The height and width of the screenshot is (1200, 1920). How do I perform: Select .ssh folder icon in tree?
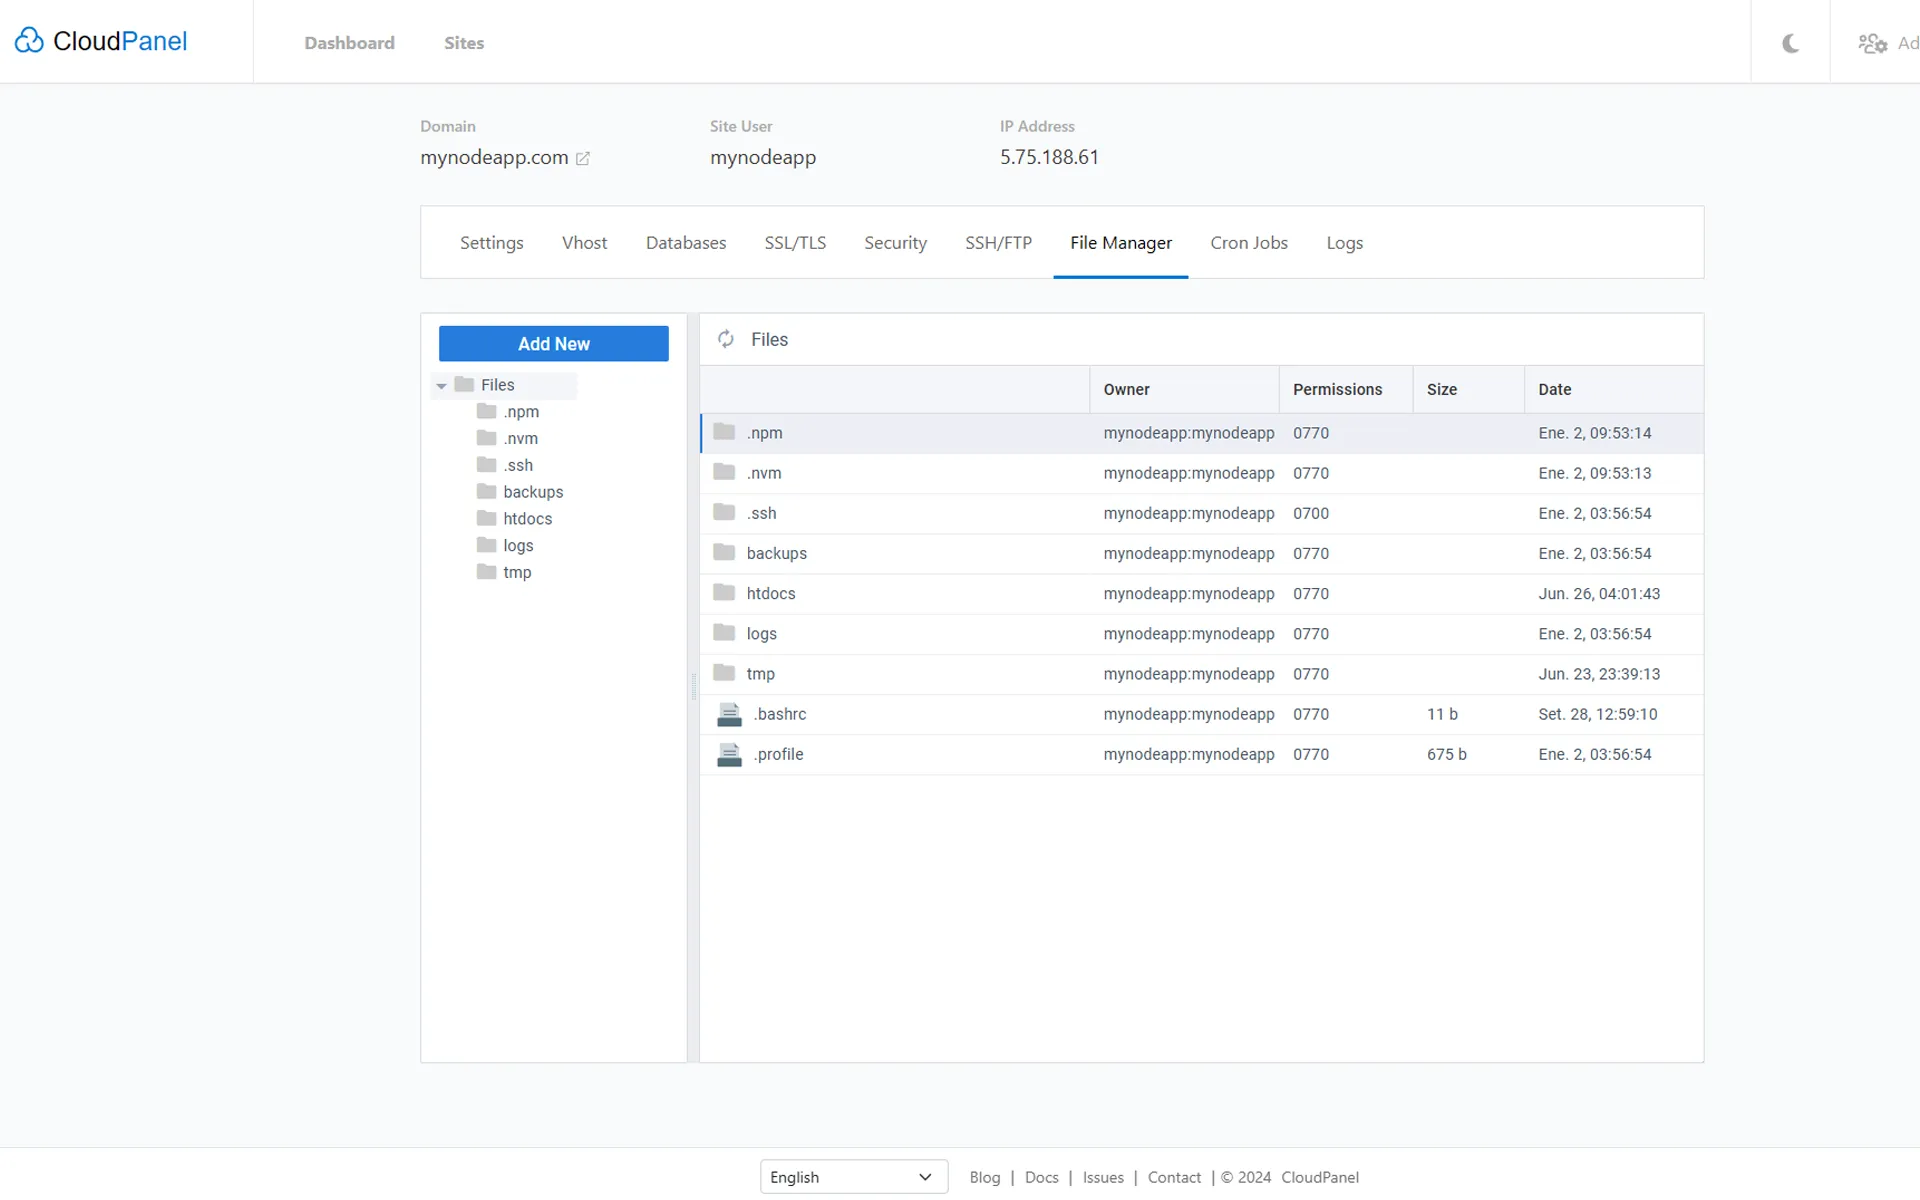click(487, 465)
